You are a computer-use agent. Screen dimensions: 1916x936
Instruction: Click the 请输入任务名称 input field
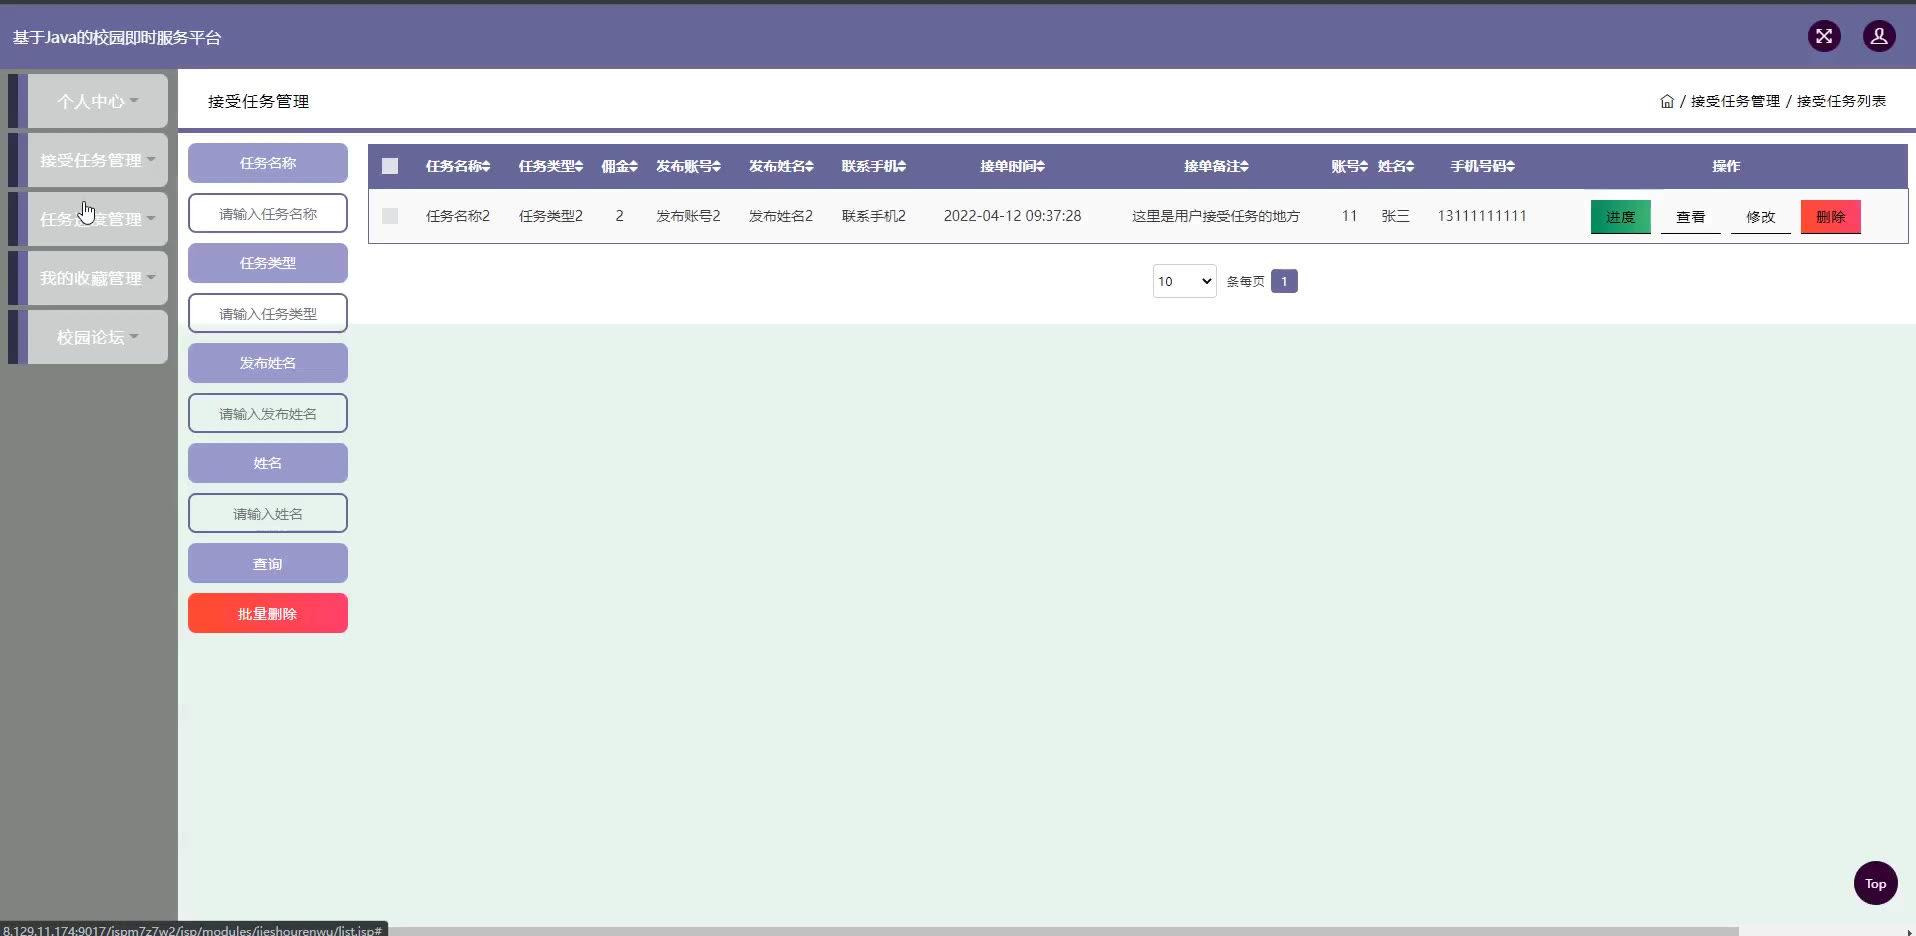pyautogui.click(x=268, y=214)
